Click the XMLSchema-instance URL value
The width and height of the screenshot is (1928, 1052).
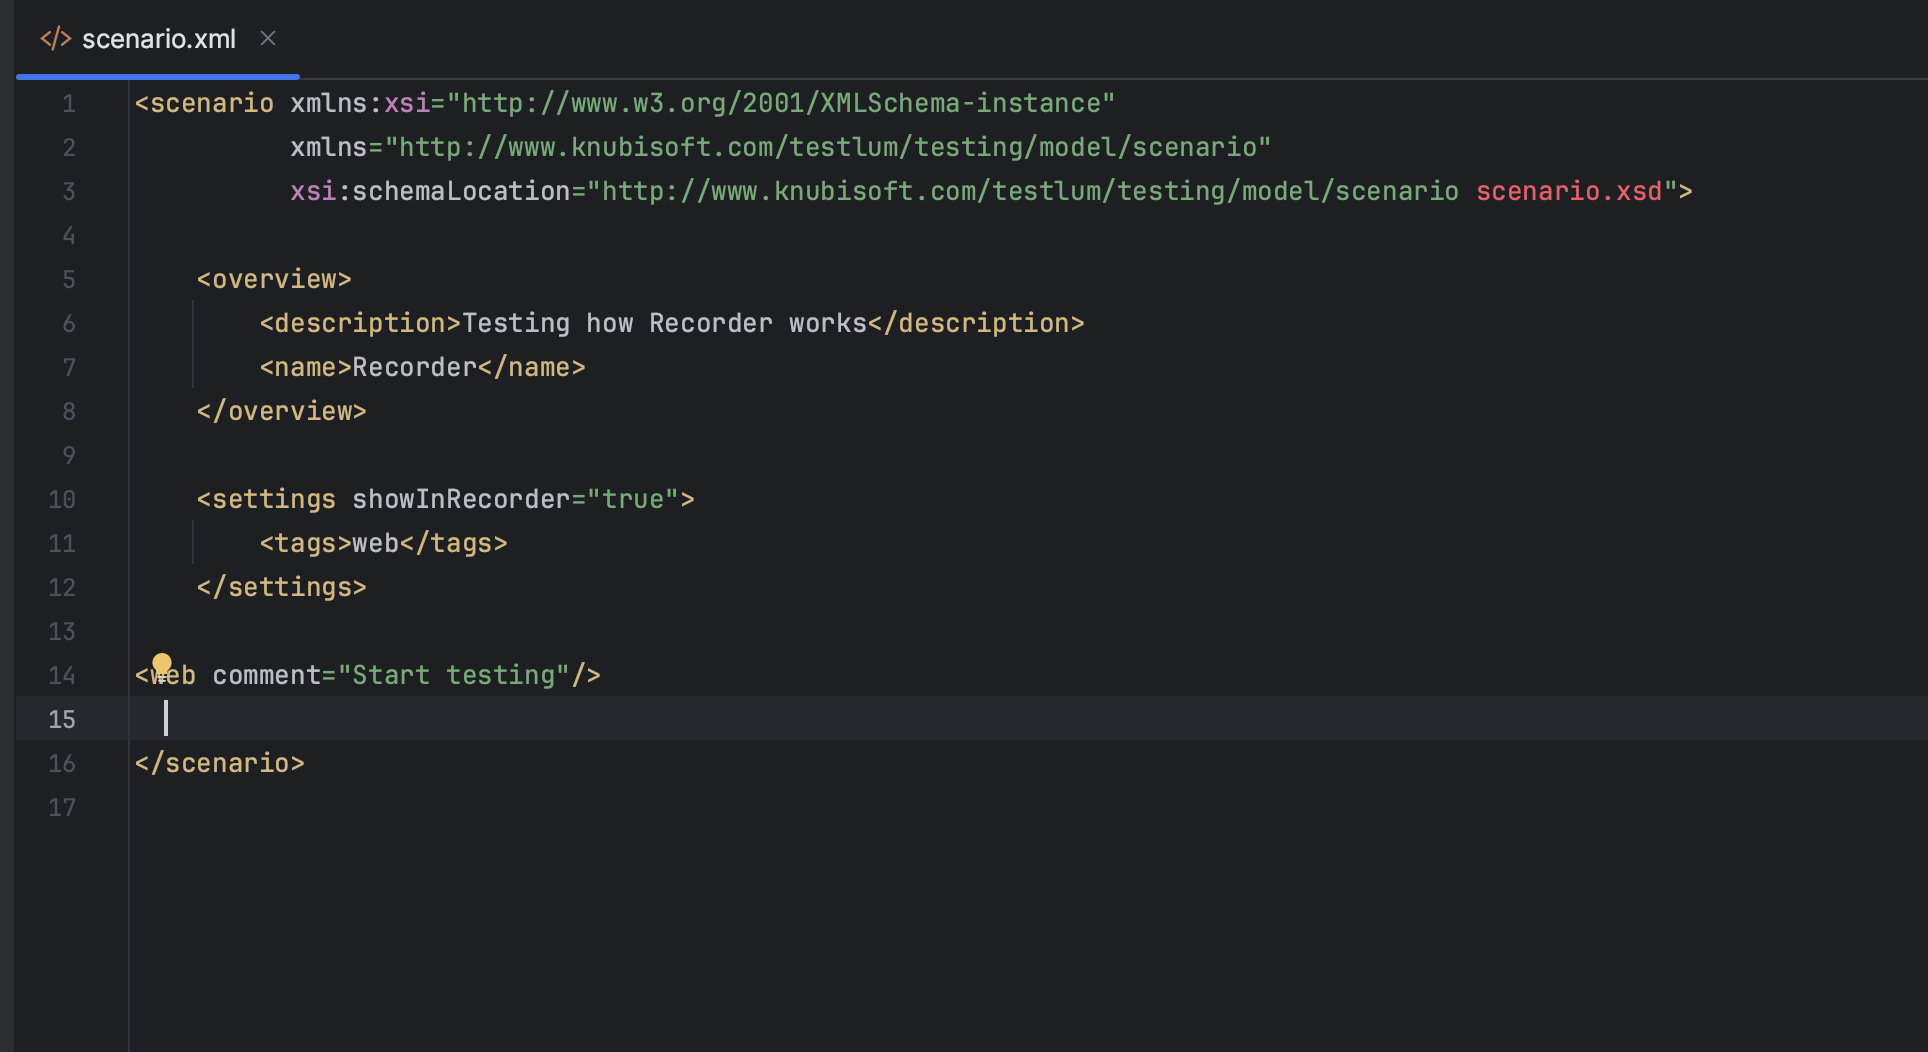click(x=781, y=103)
